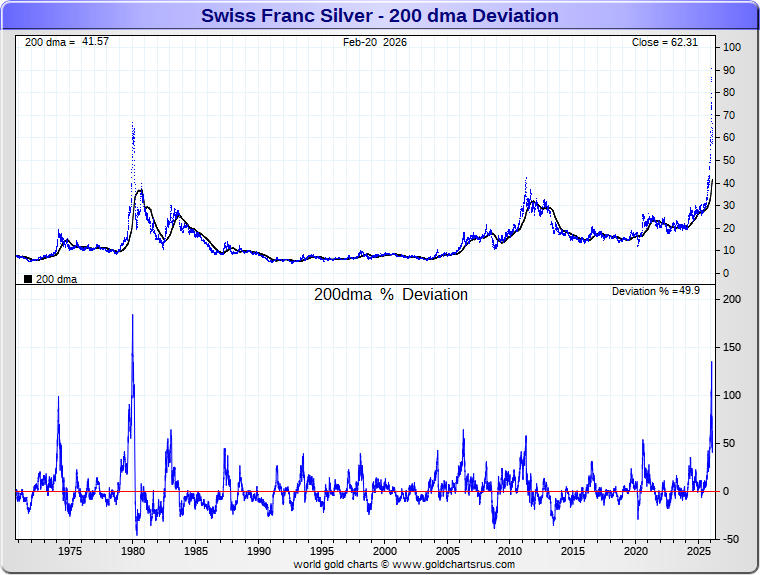Click the footer 'world gold charts © www.goldchartsrus.com'
This screenshot has height=575, width=760.
(404, 564)
